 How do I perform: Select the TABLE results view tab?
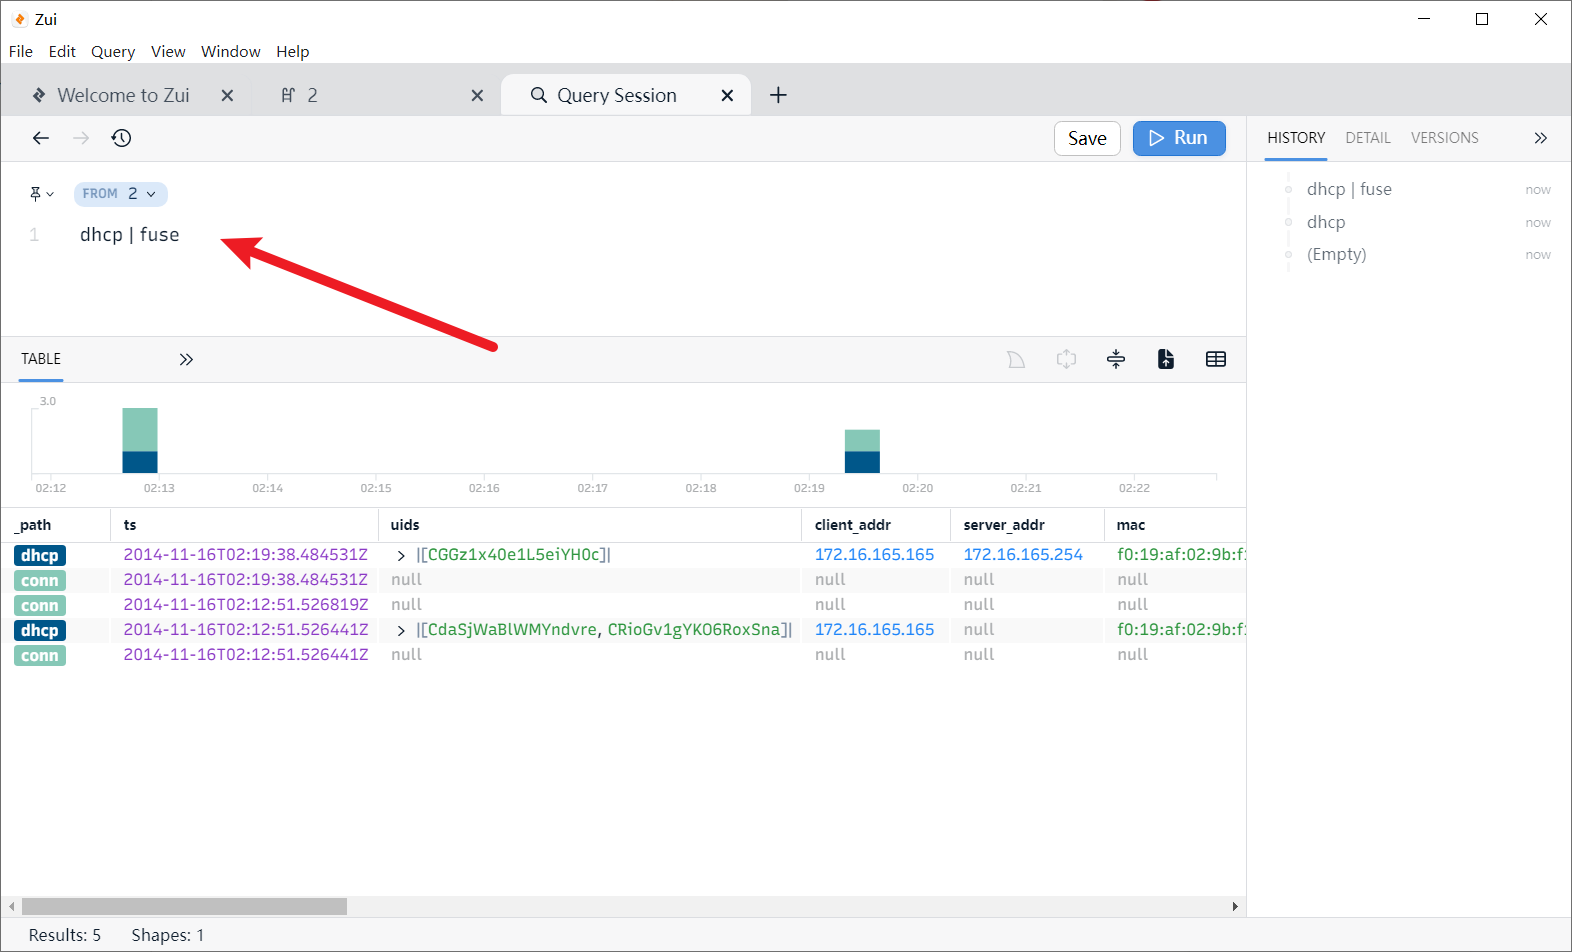[41, 359]
